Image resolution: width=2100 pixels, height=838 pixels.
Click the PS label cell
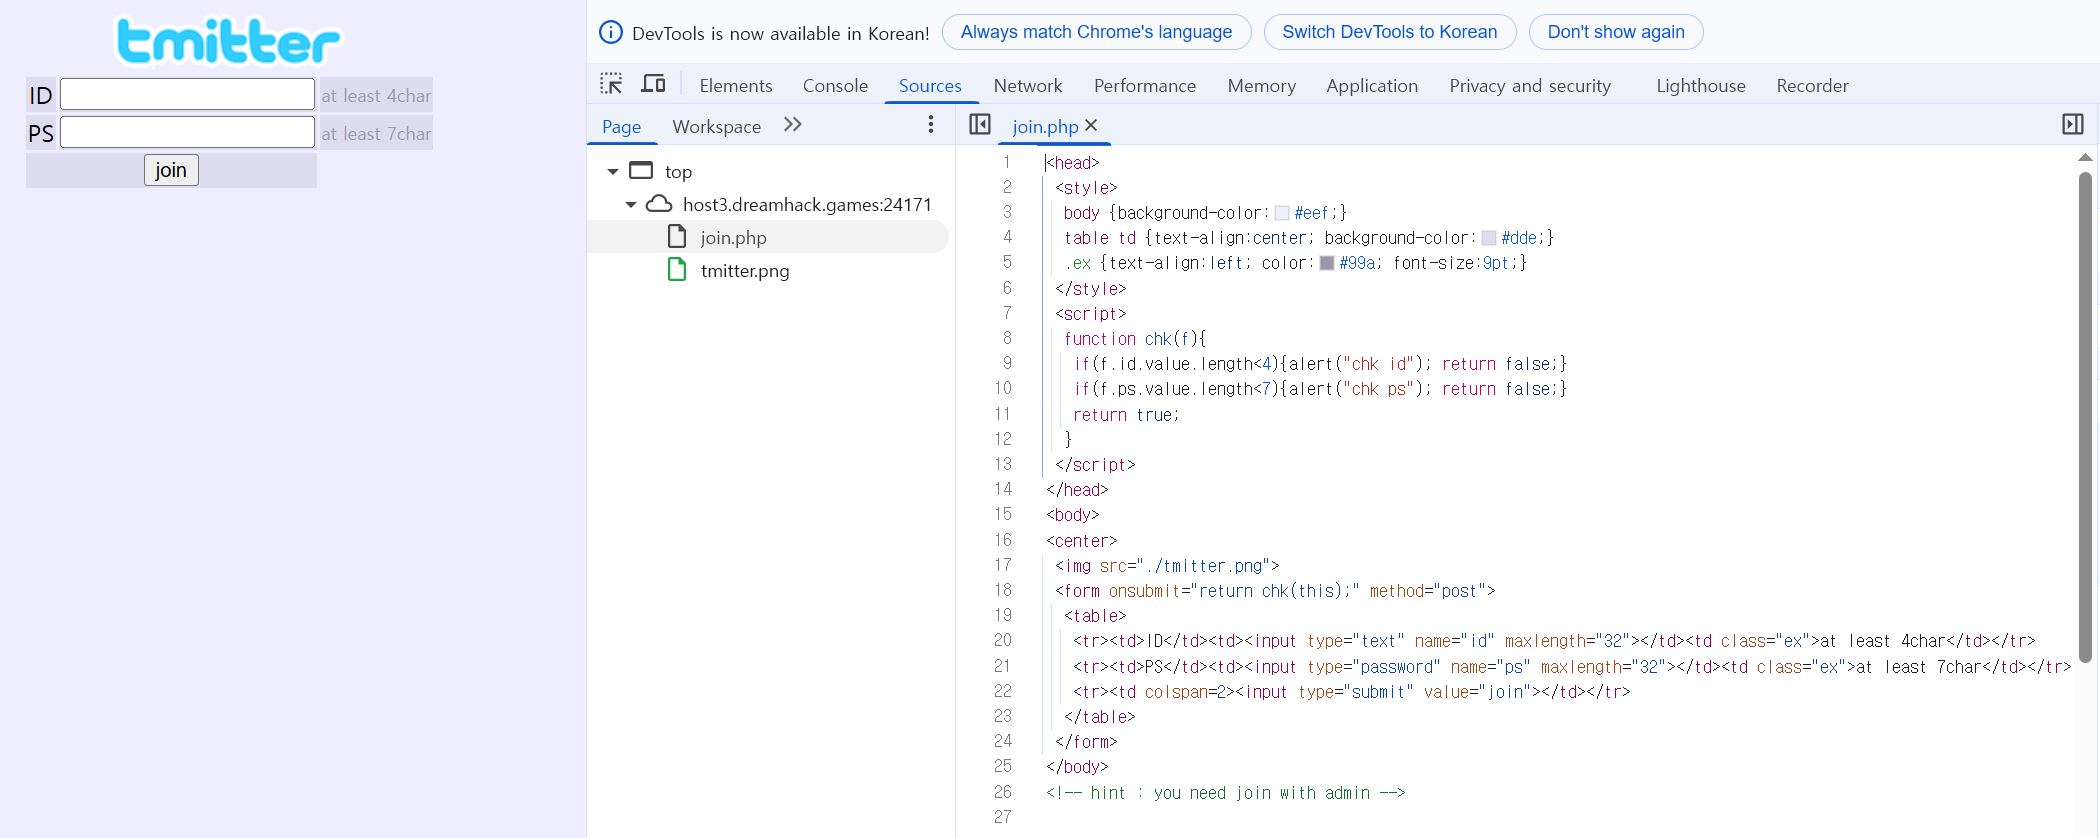pyautogui.click(x=41, y=133)
